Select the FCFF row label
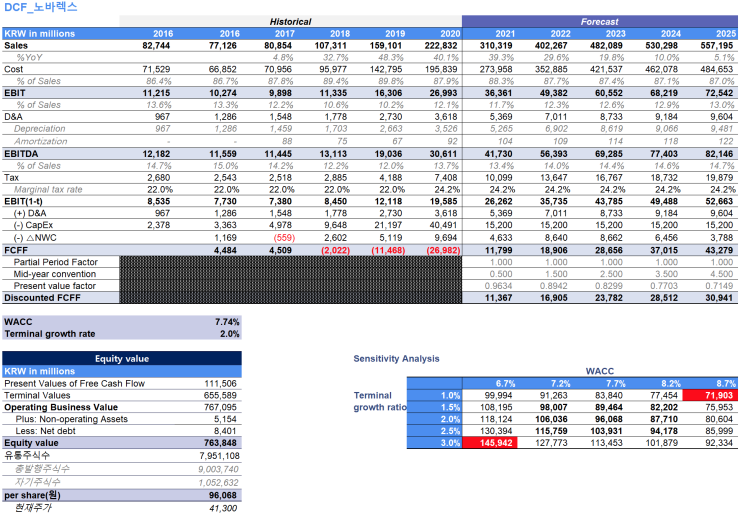This screenshot has height=516, width=743. click(16, 250)
